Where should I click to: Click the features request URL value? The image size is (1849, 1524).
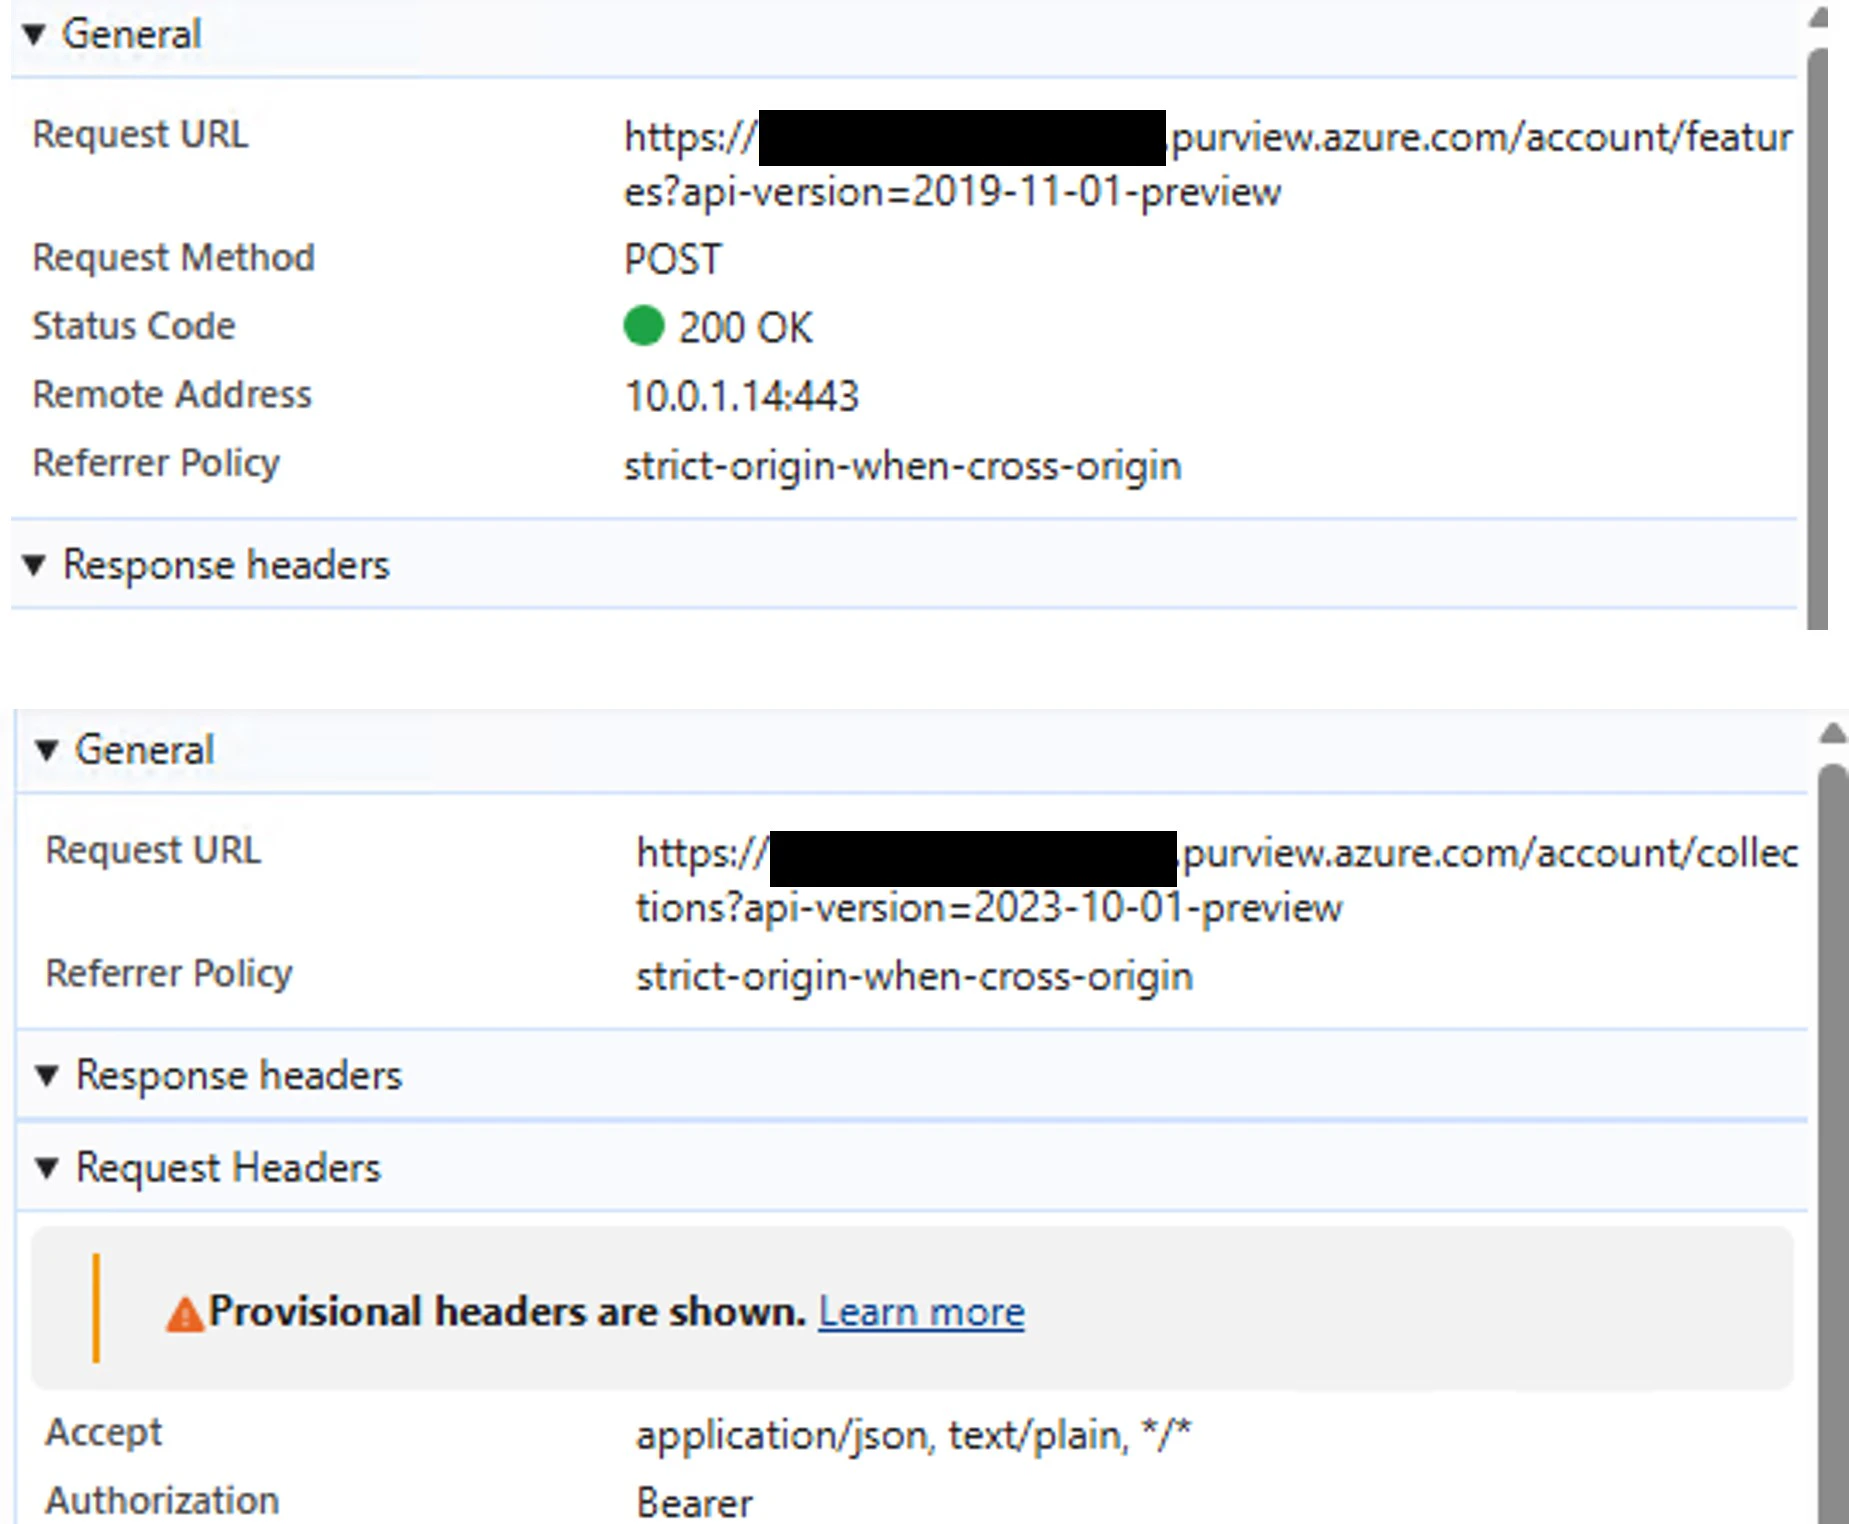click(x=1208, y=164)
